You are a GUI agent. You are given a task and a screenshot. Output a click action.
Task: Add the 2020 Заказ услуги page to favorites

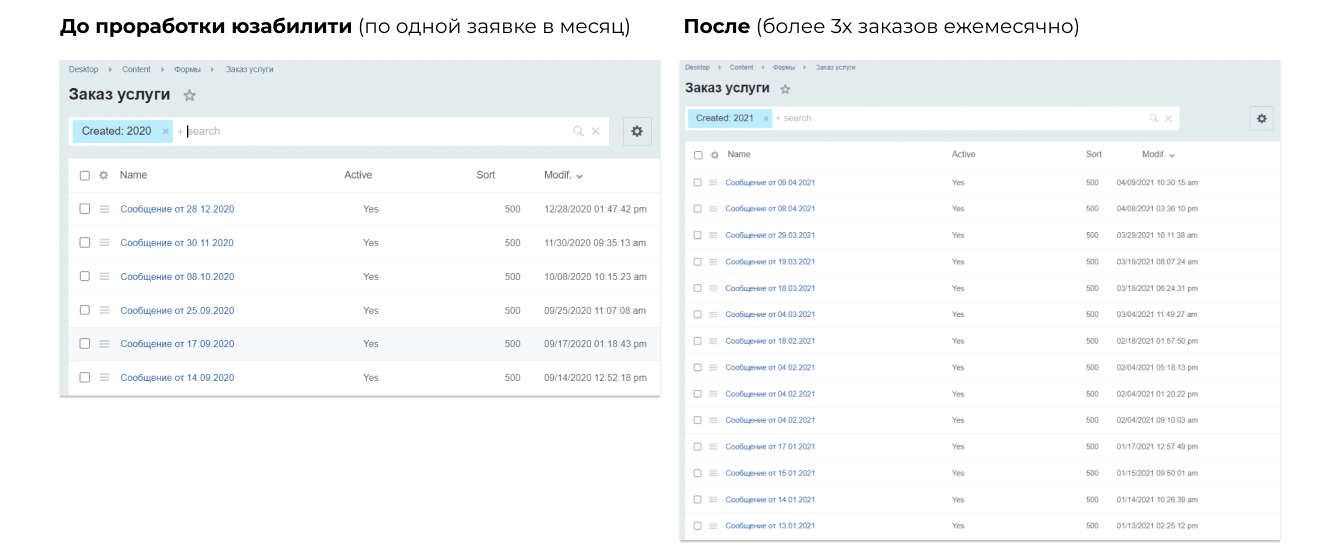pos(190,96)
